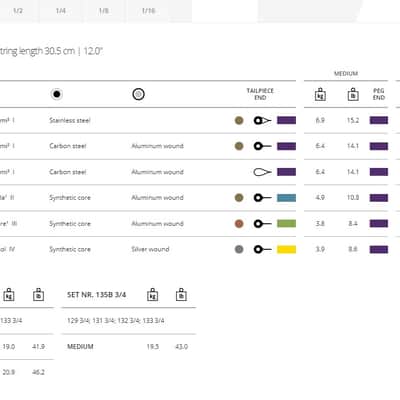Image resolution: width=400 pixels, height=400 pixels.
Task: Click the lb weight icon under MEDIUM
Action: click(x=353, y=94)
